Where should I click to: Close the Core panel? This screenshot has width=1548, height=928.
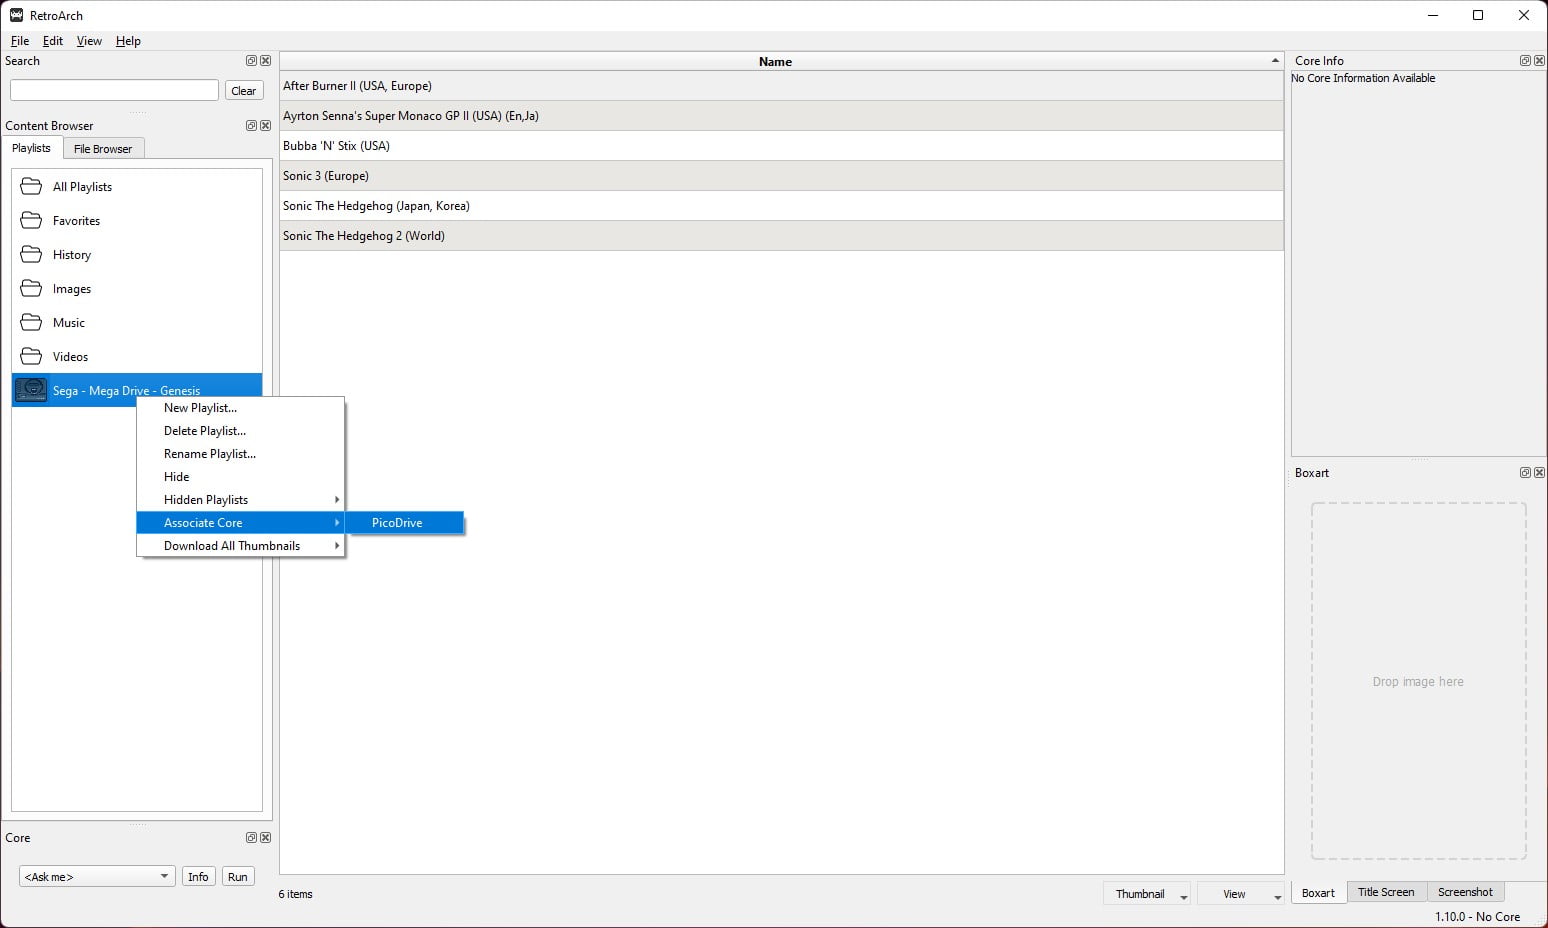(265, 838)
